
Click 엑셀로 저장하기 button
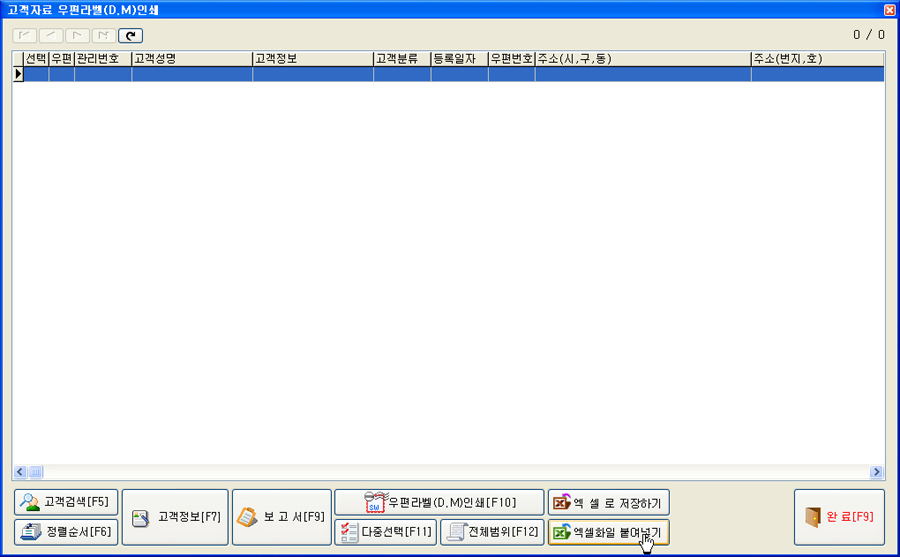608,502
